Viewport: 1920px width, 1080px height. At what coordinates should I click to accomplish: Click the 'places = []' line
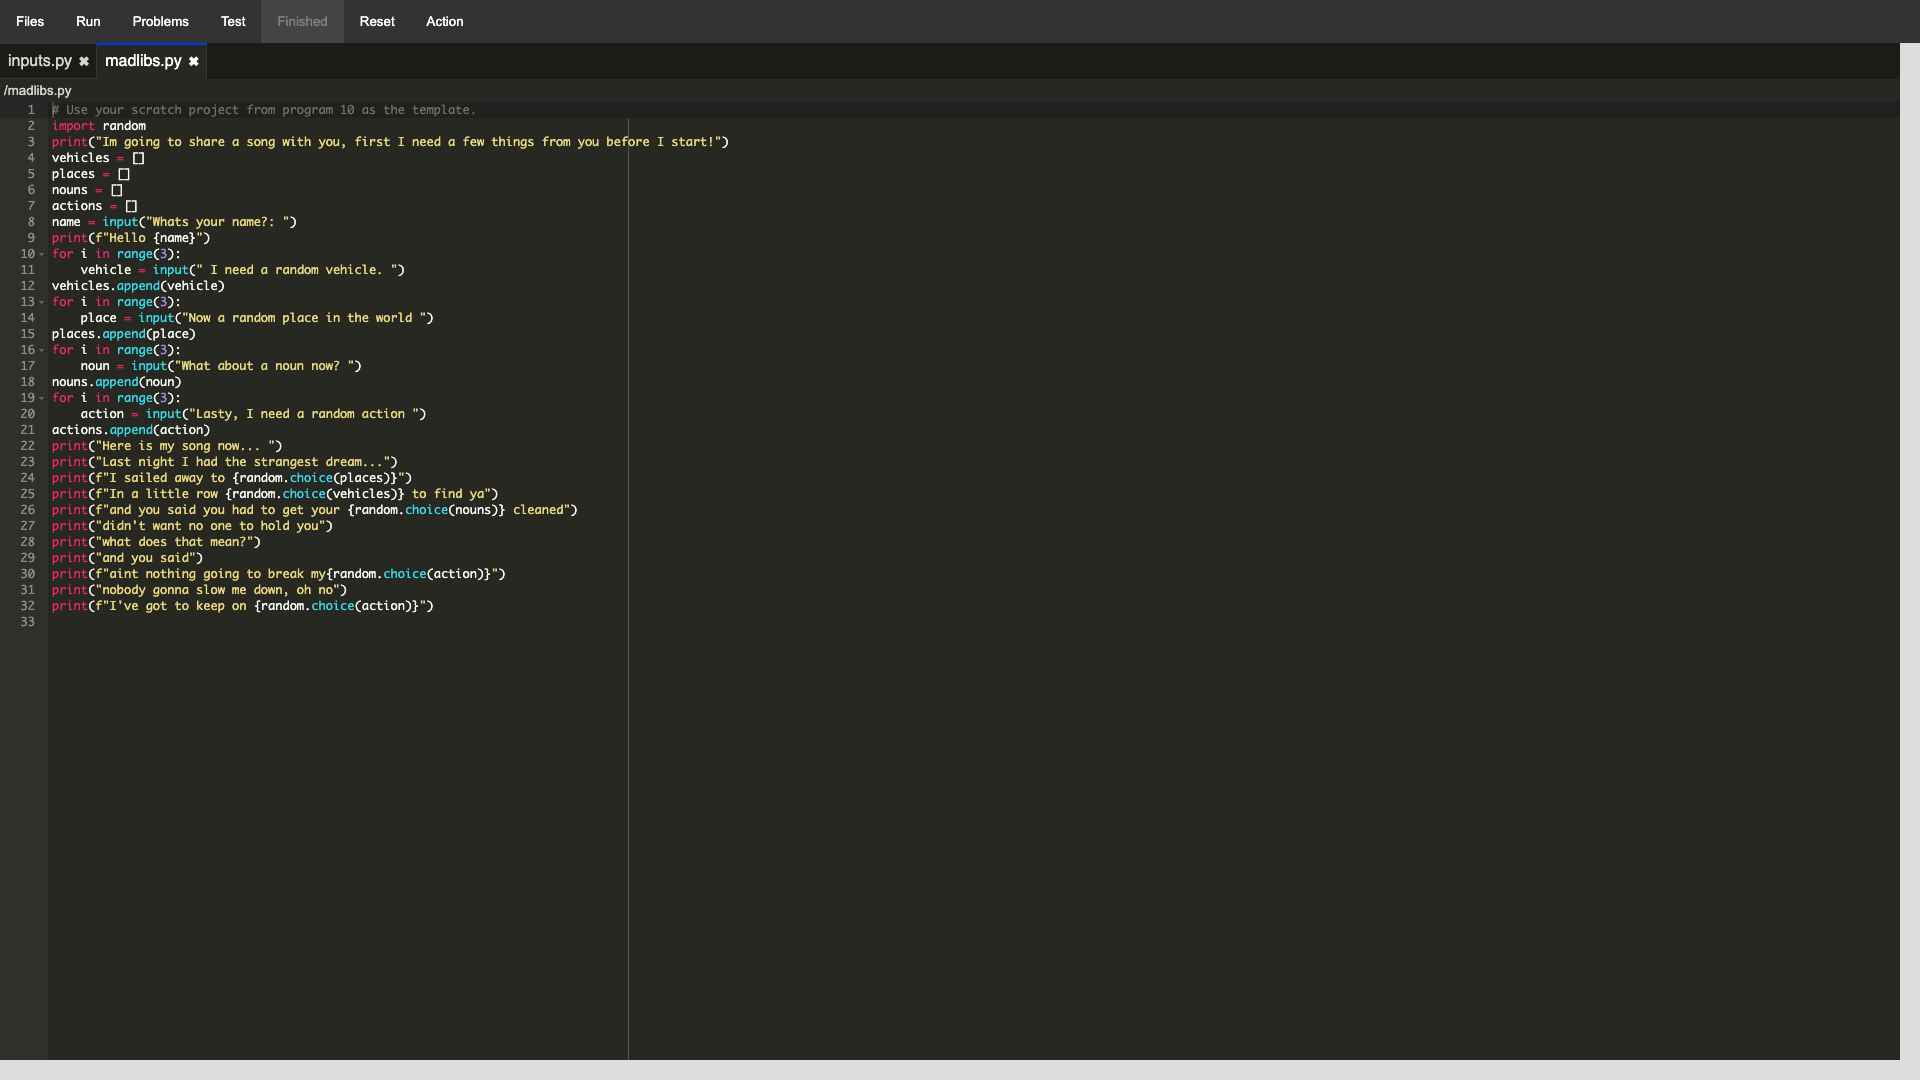click(x=91, y=174)
